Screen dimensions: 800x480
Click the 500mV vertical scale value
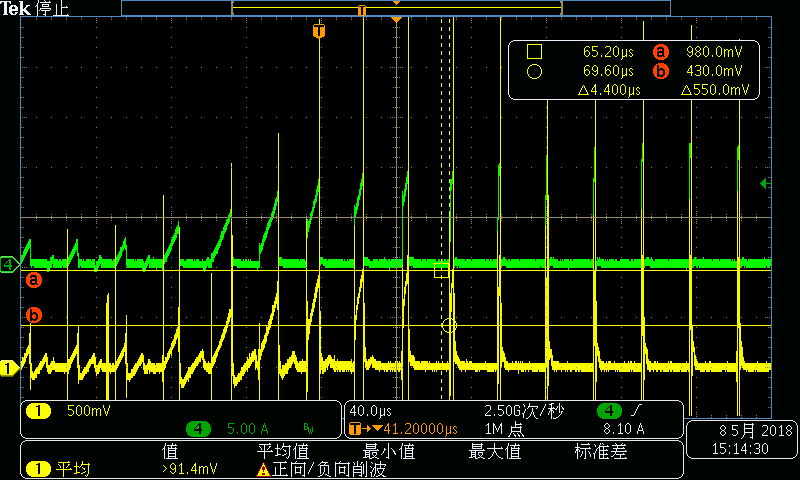tap(89, 411)
